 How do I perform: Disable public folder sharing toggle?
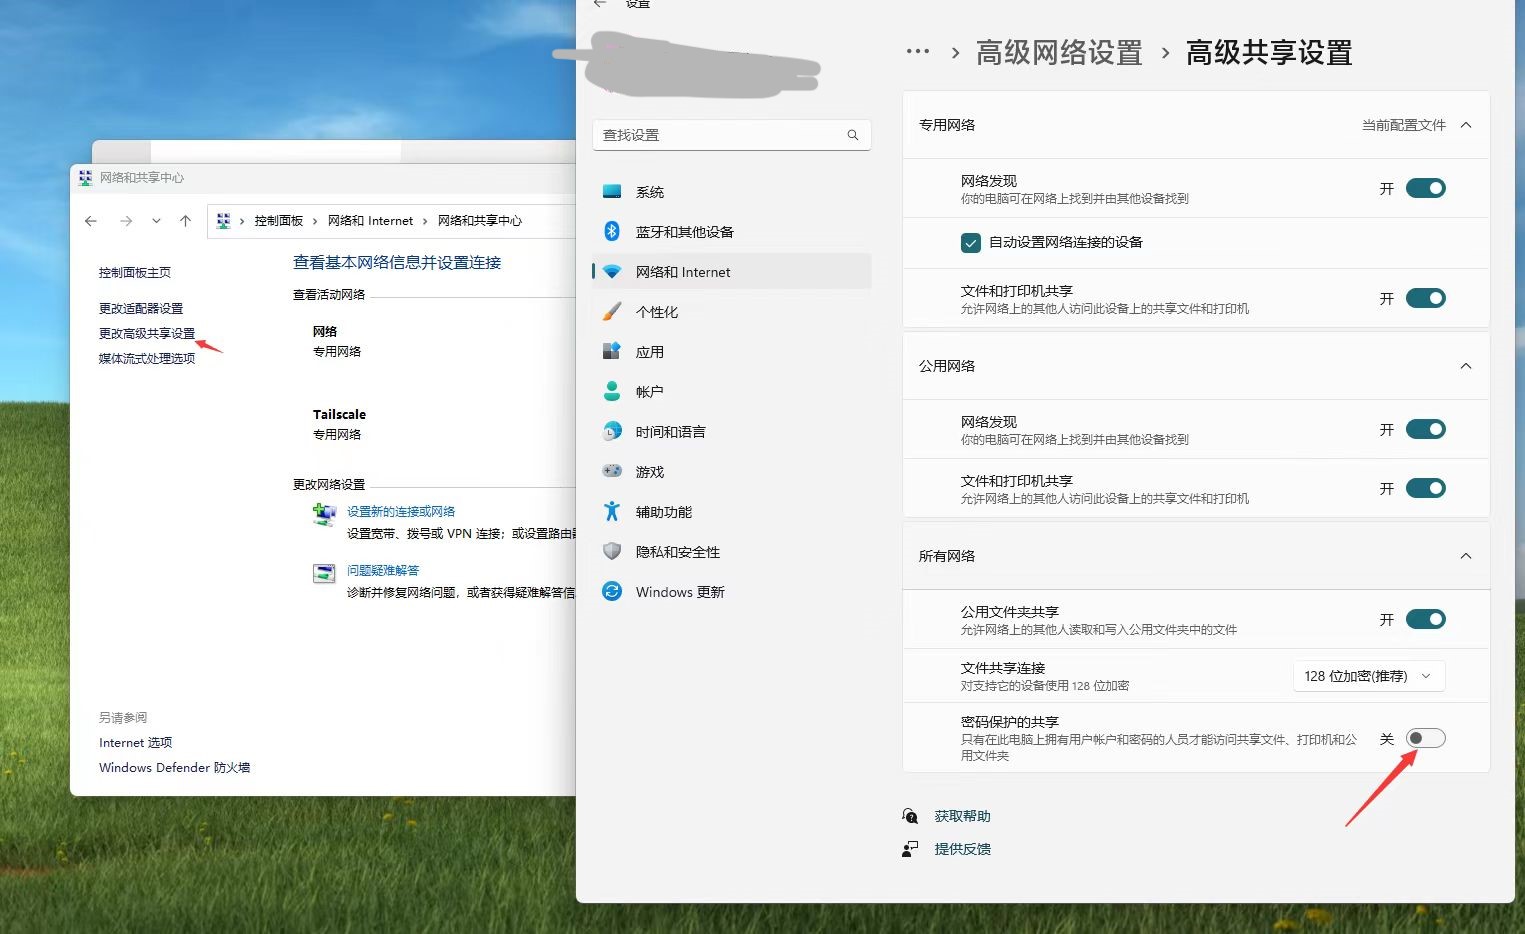(1425, 619)
